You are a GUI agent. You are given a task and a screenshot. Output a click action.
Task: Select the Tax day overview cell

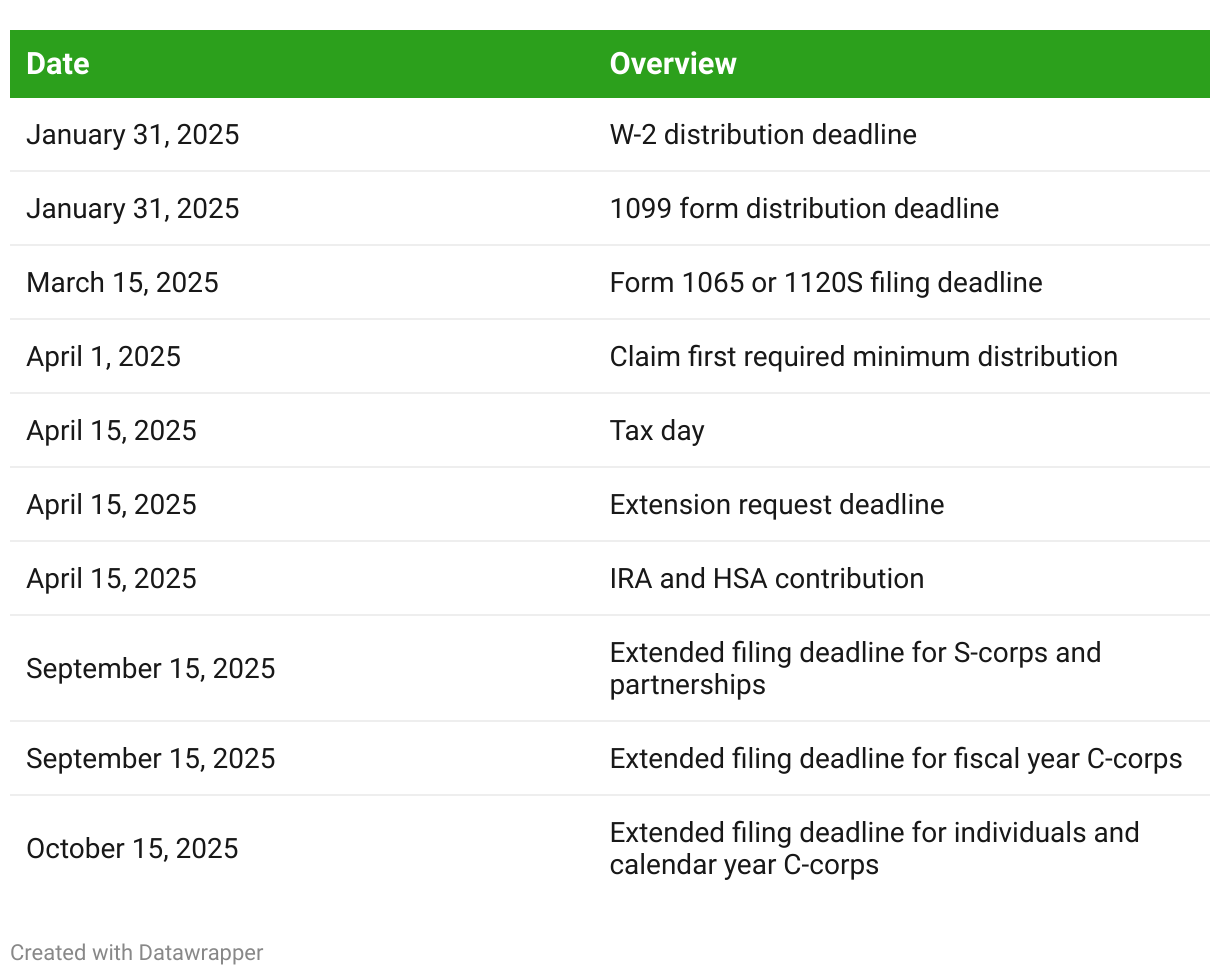click(x=657, y=431)
